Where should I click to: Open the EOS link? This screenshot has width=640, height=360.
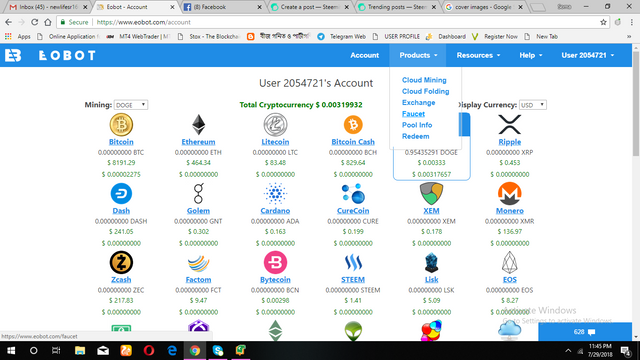510,280
